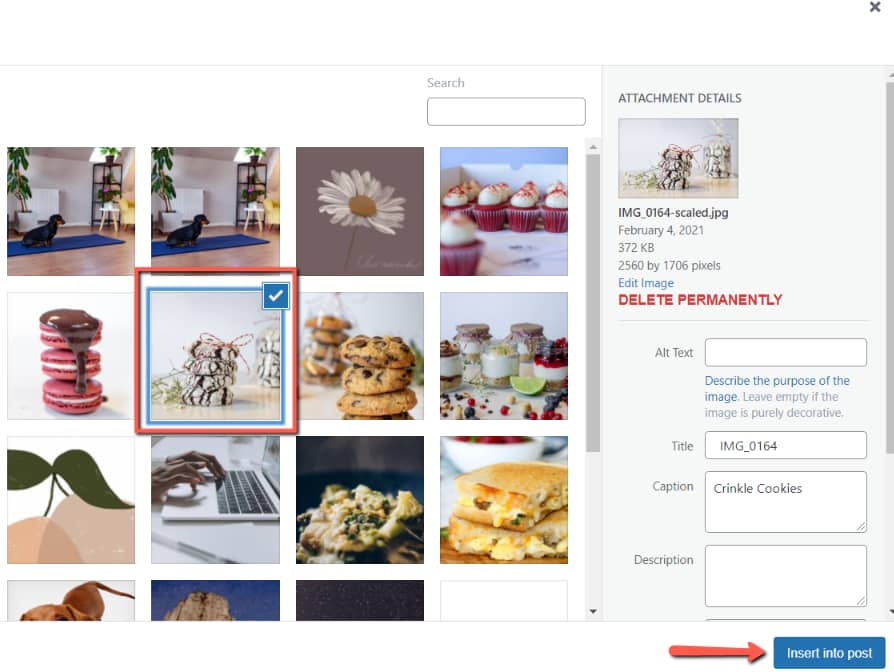
Task: Click the media grid scroll up arrow
Action: click(593, 147)
